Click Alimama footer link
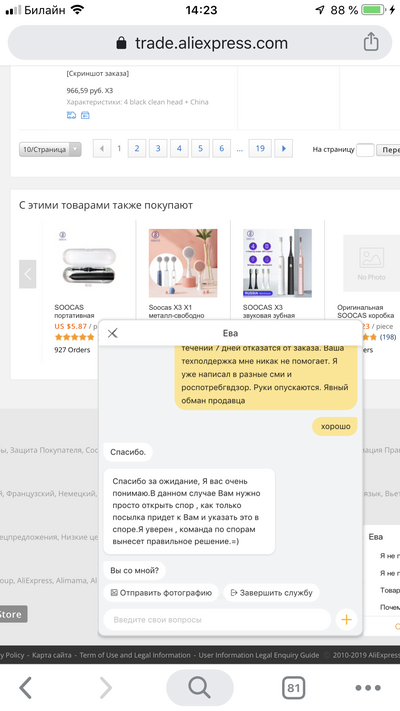 click(72, 580)
